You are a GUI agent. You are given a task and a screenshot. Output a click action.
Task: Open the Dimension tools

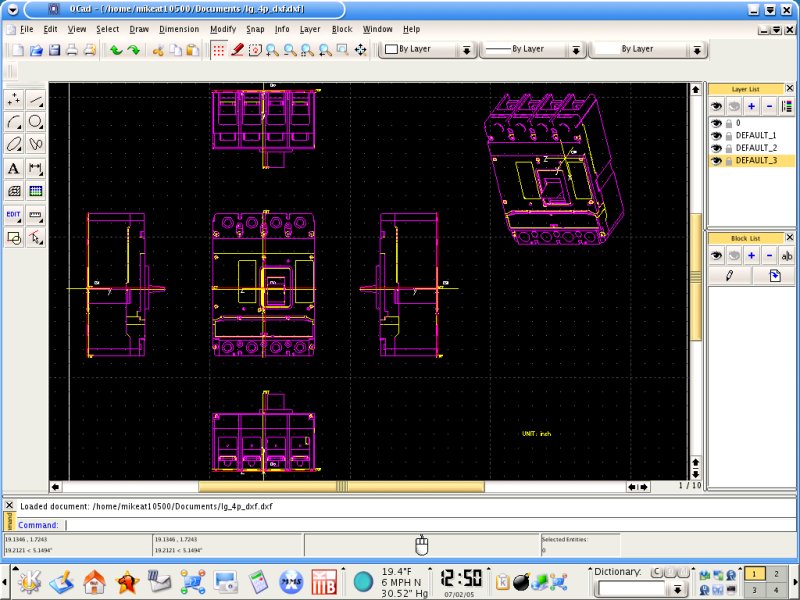[x=36, y=168]
